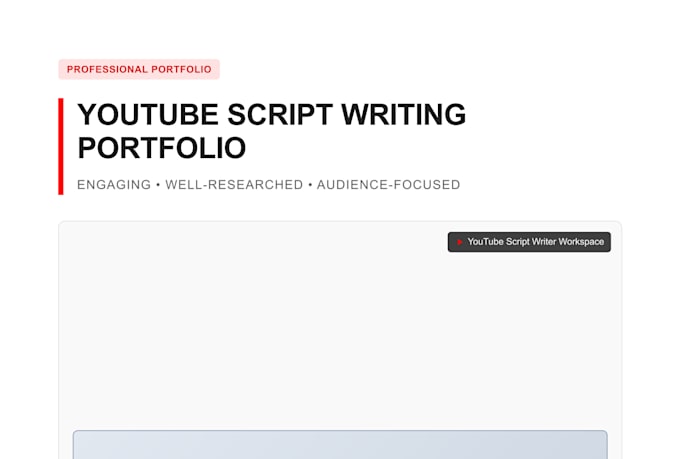Click the YouTube Script Writing Portfolio heading
The image size is (680, 459).
pos(271,131)
